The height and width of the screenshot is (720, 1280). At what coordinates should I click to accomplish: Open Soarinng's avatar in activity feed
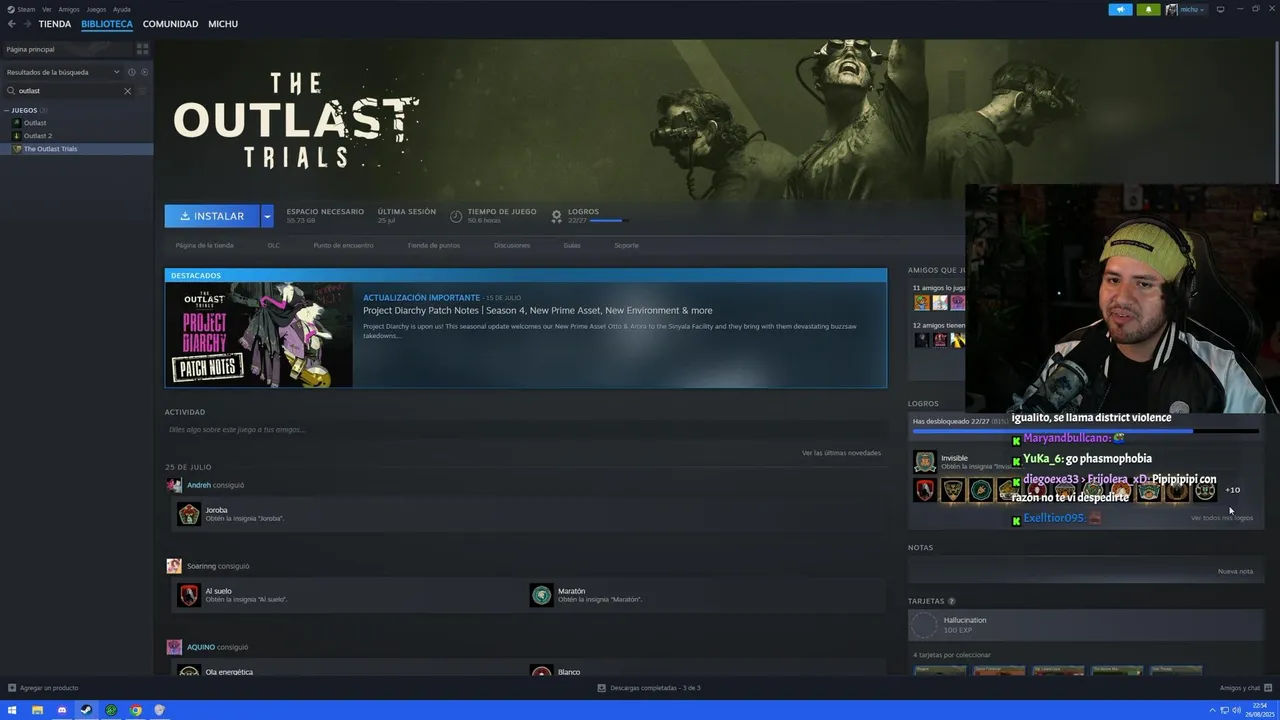[174, 566]
